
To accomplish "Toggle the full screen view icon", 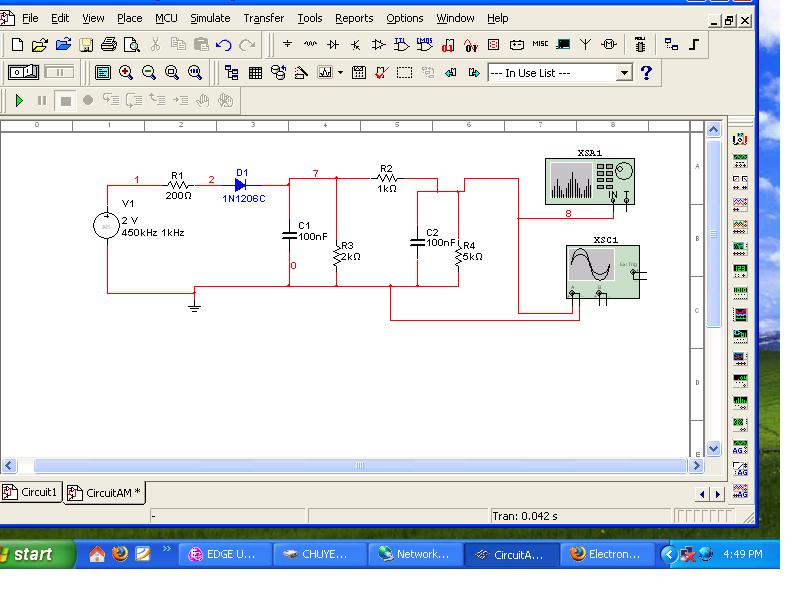I will point(103,73).
